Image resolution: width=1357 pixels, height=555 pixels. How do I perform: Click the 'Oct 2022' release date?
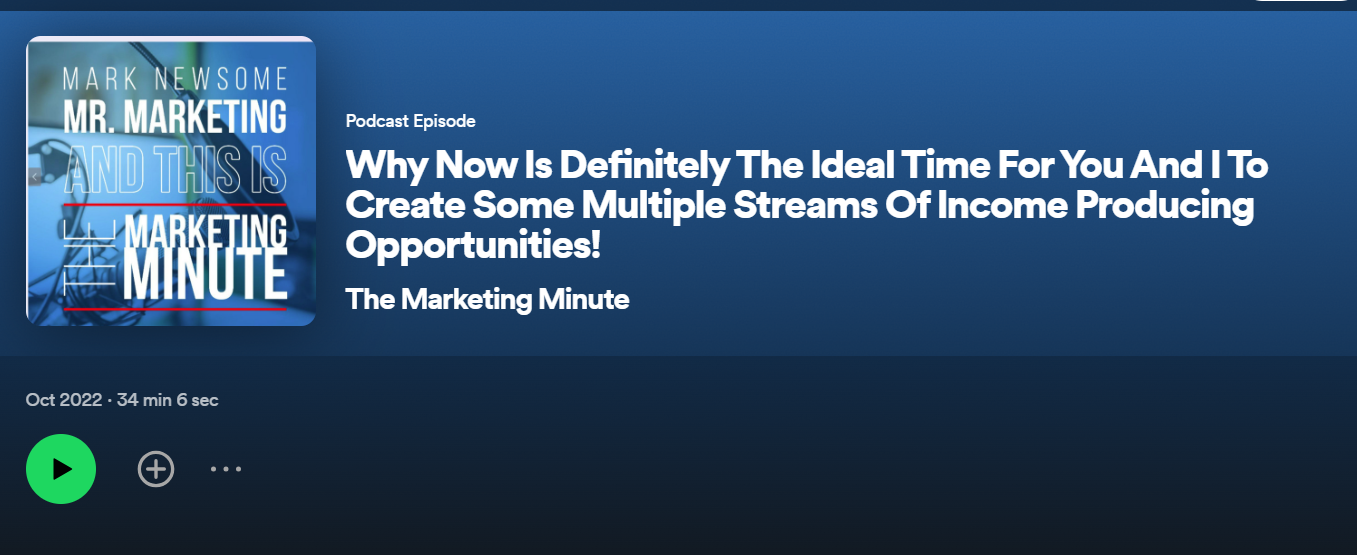click(x=63, y=400)
